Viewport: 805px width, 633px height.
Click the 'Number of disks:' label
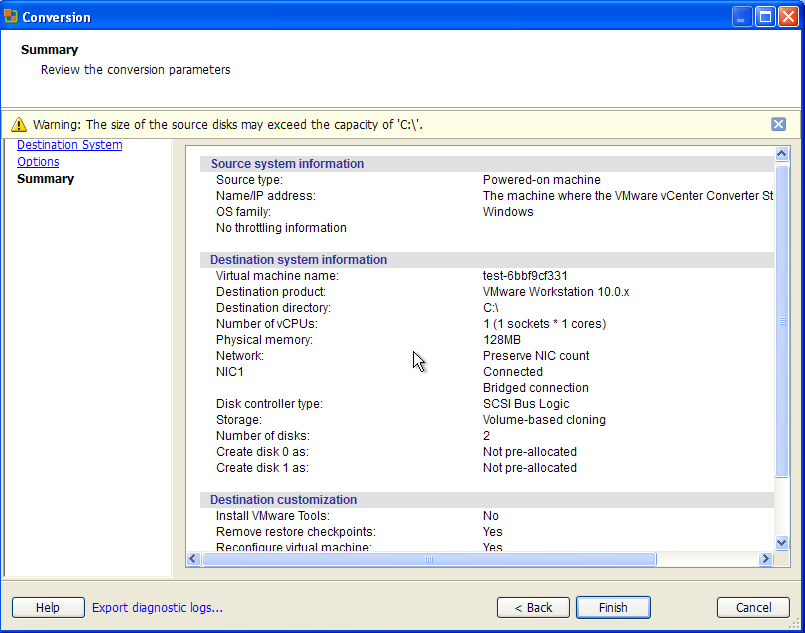click(x=263, y=436)
